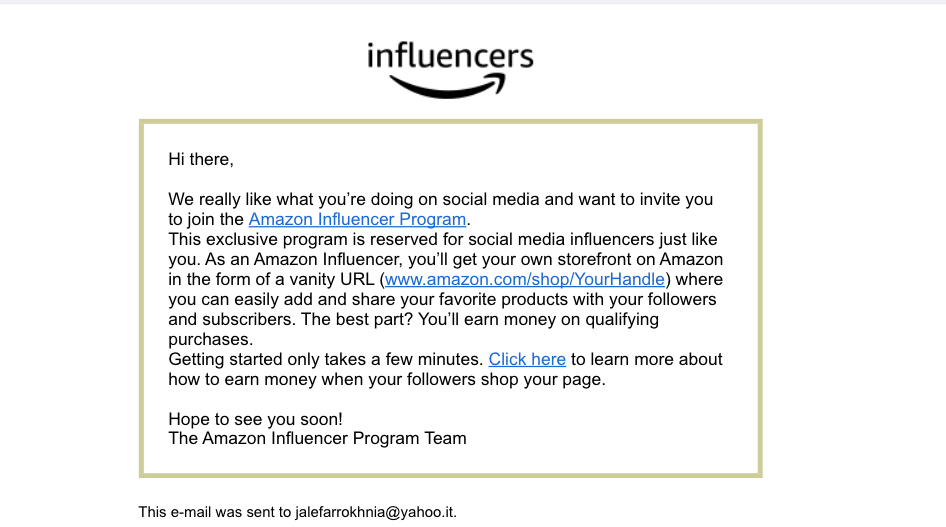The width and height of the screenshot is (946, 527).
Task: Click the words "and subscribers."
Action: (232, 319)
